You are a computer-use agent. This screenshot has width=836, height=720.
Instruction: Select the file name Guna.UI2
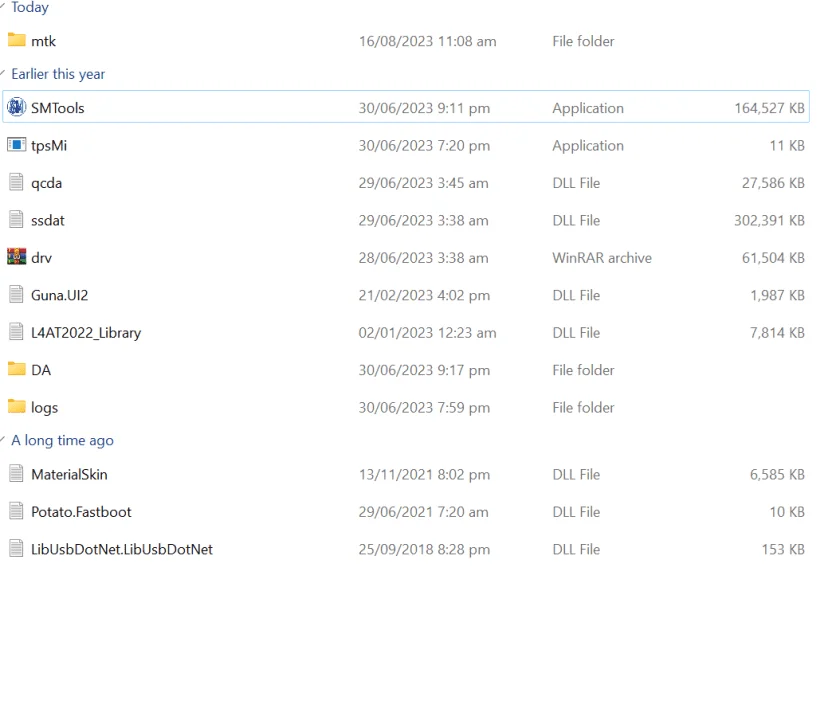tap(59, 295)
